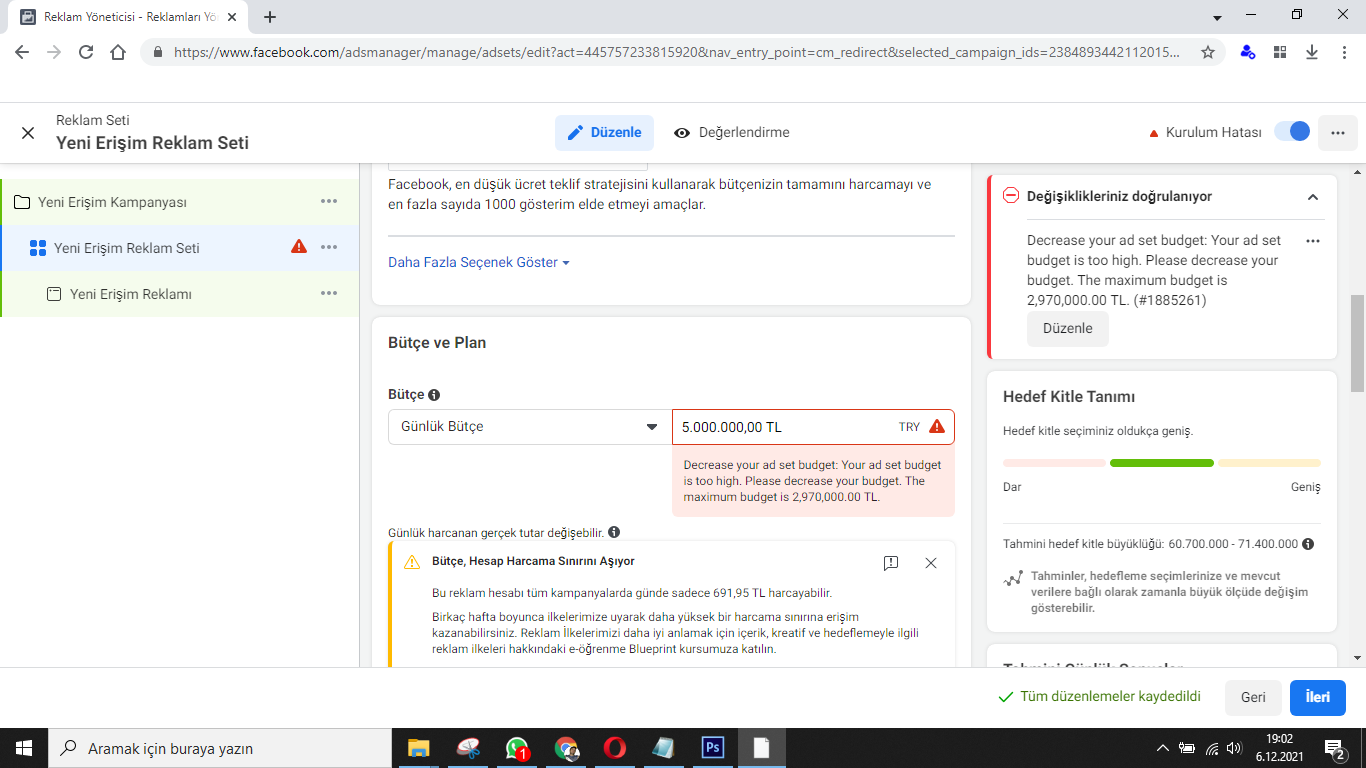Open Chrome downloads arrow icon
Viewport: 1366px width, 768px height.
pyautogui.click(x=1312, y=52)
